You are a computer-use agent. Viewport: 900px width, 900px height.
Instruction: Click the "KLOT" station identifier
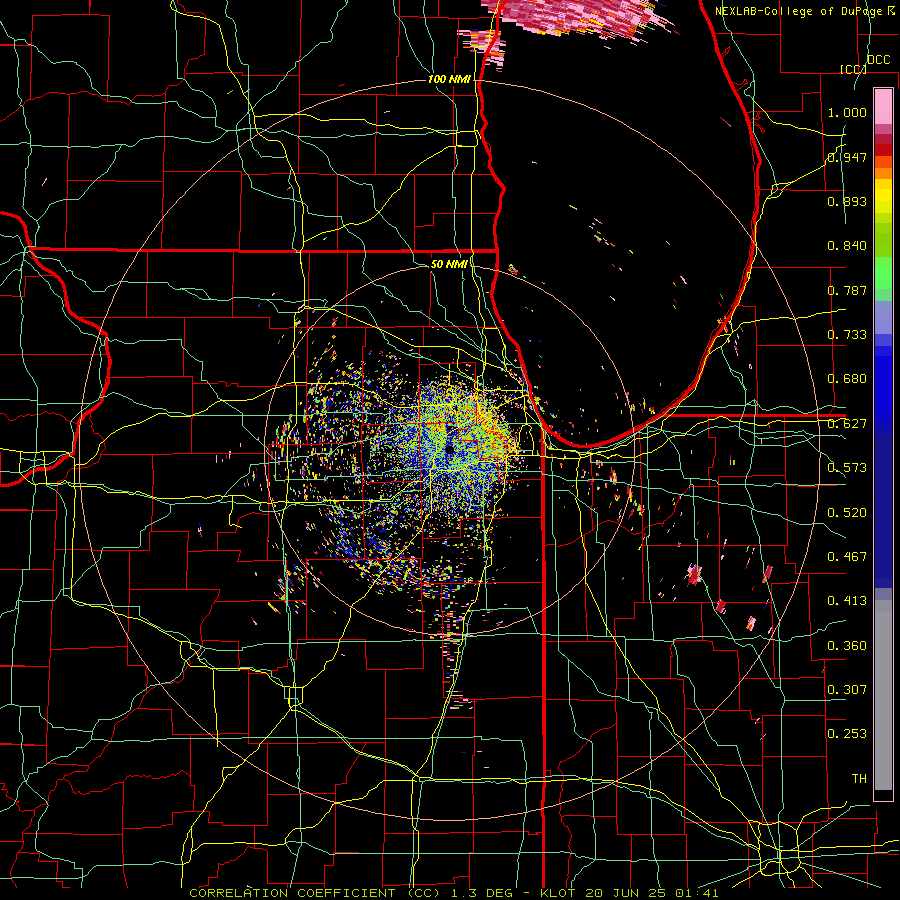(x=558, y=893)
